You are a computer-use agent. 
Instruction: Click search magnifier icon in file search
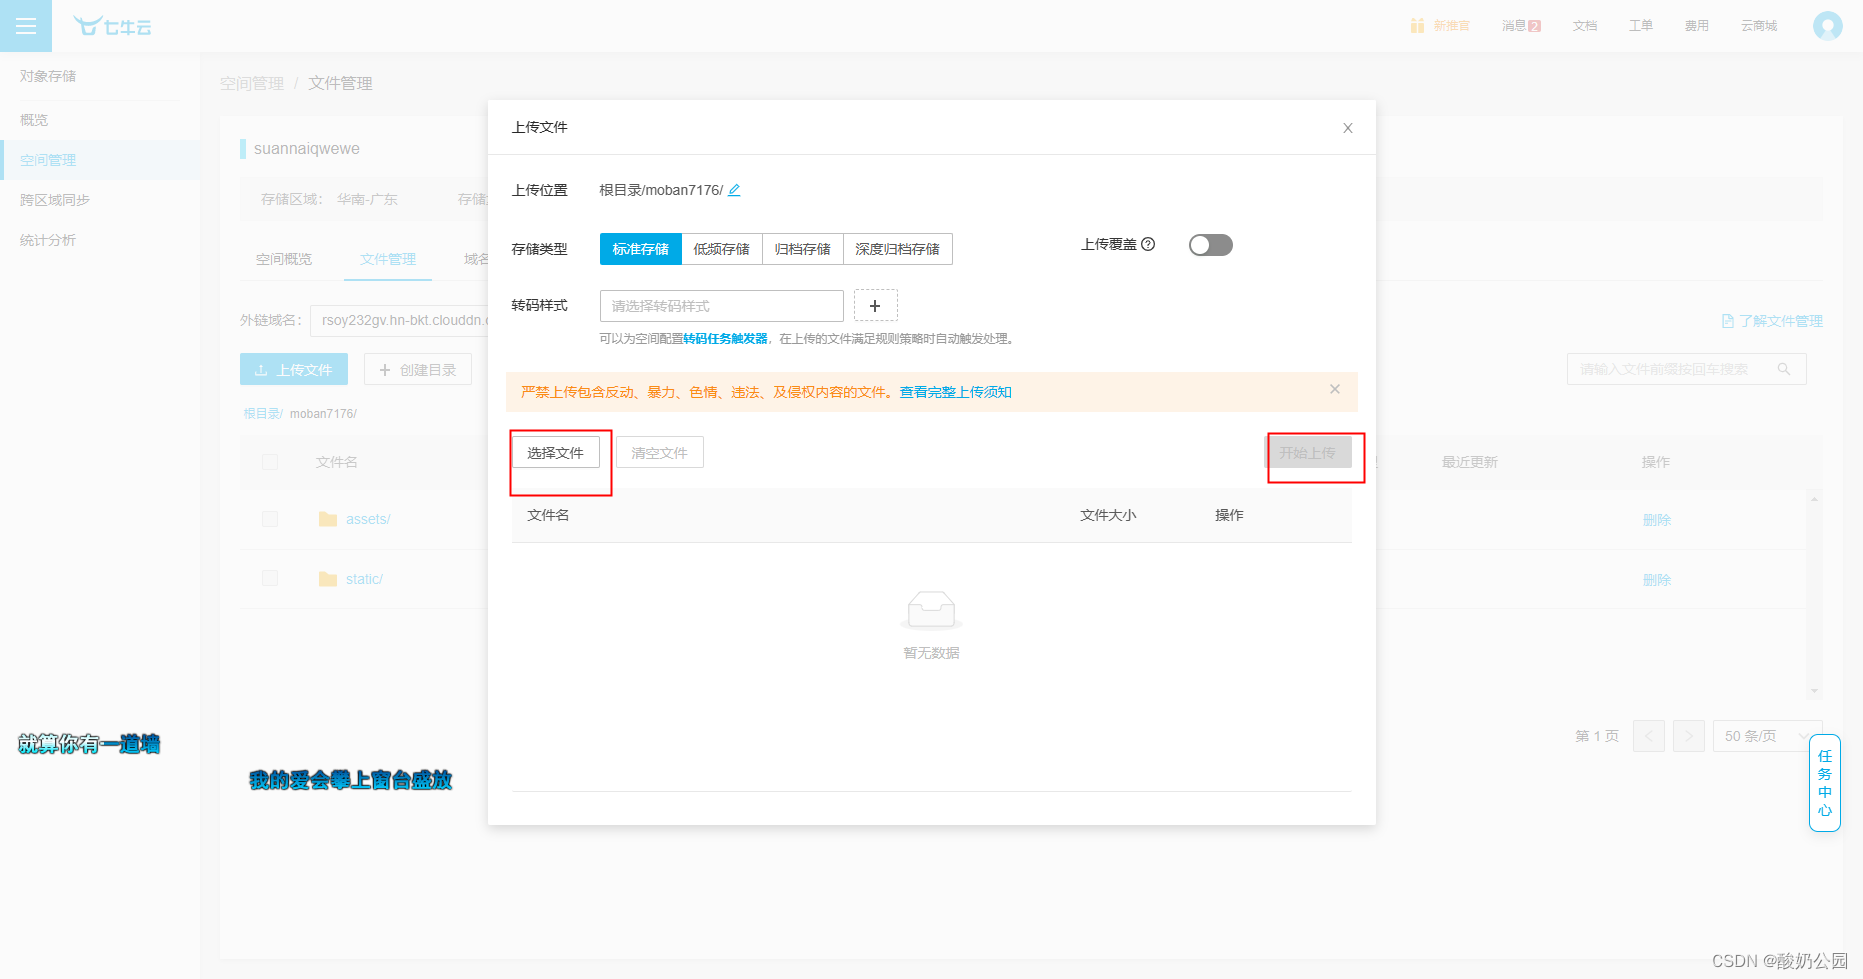1784,369
